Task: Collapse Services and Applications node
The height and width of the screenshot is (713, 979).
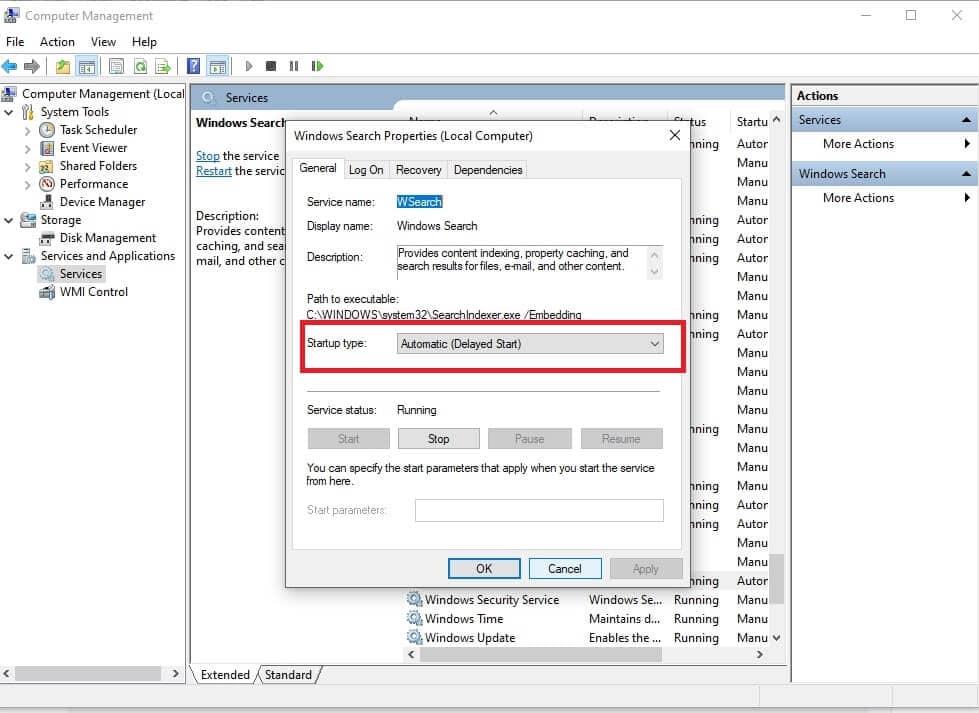Action: coord(9,257)
